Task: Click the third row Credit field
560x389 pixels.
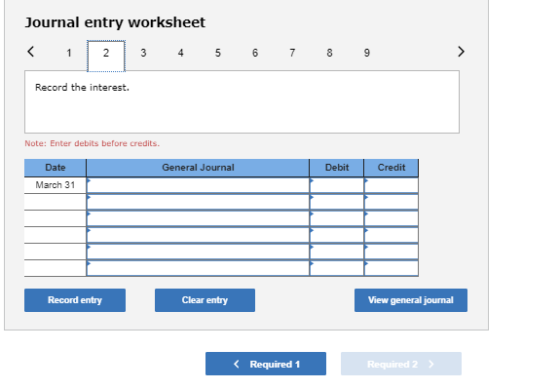Action: coord(391,219)
